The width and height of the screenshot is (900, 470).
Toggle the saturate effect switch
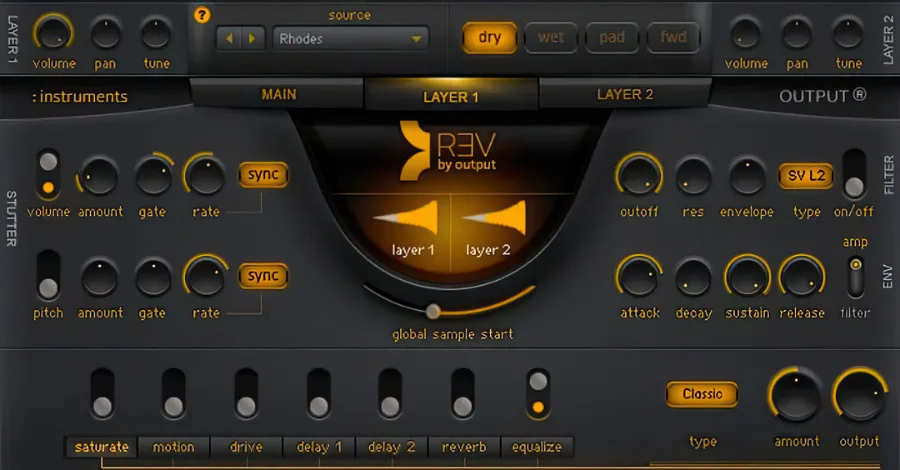102,395
